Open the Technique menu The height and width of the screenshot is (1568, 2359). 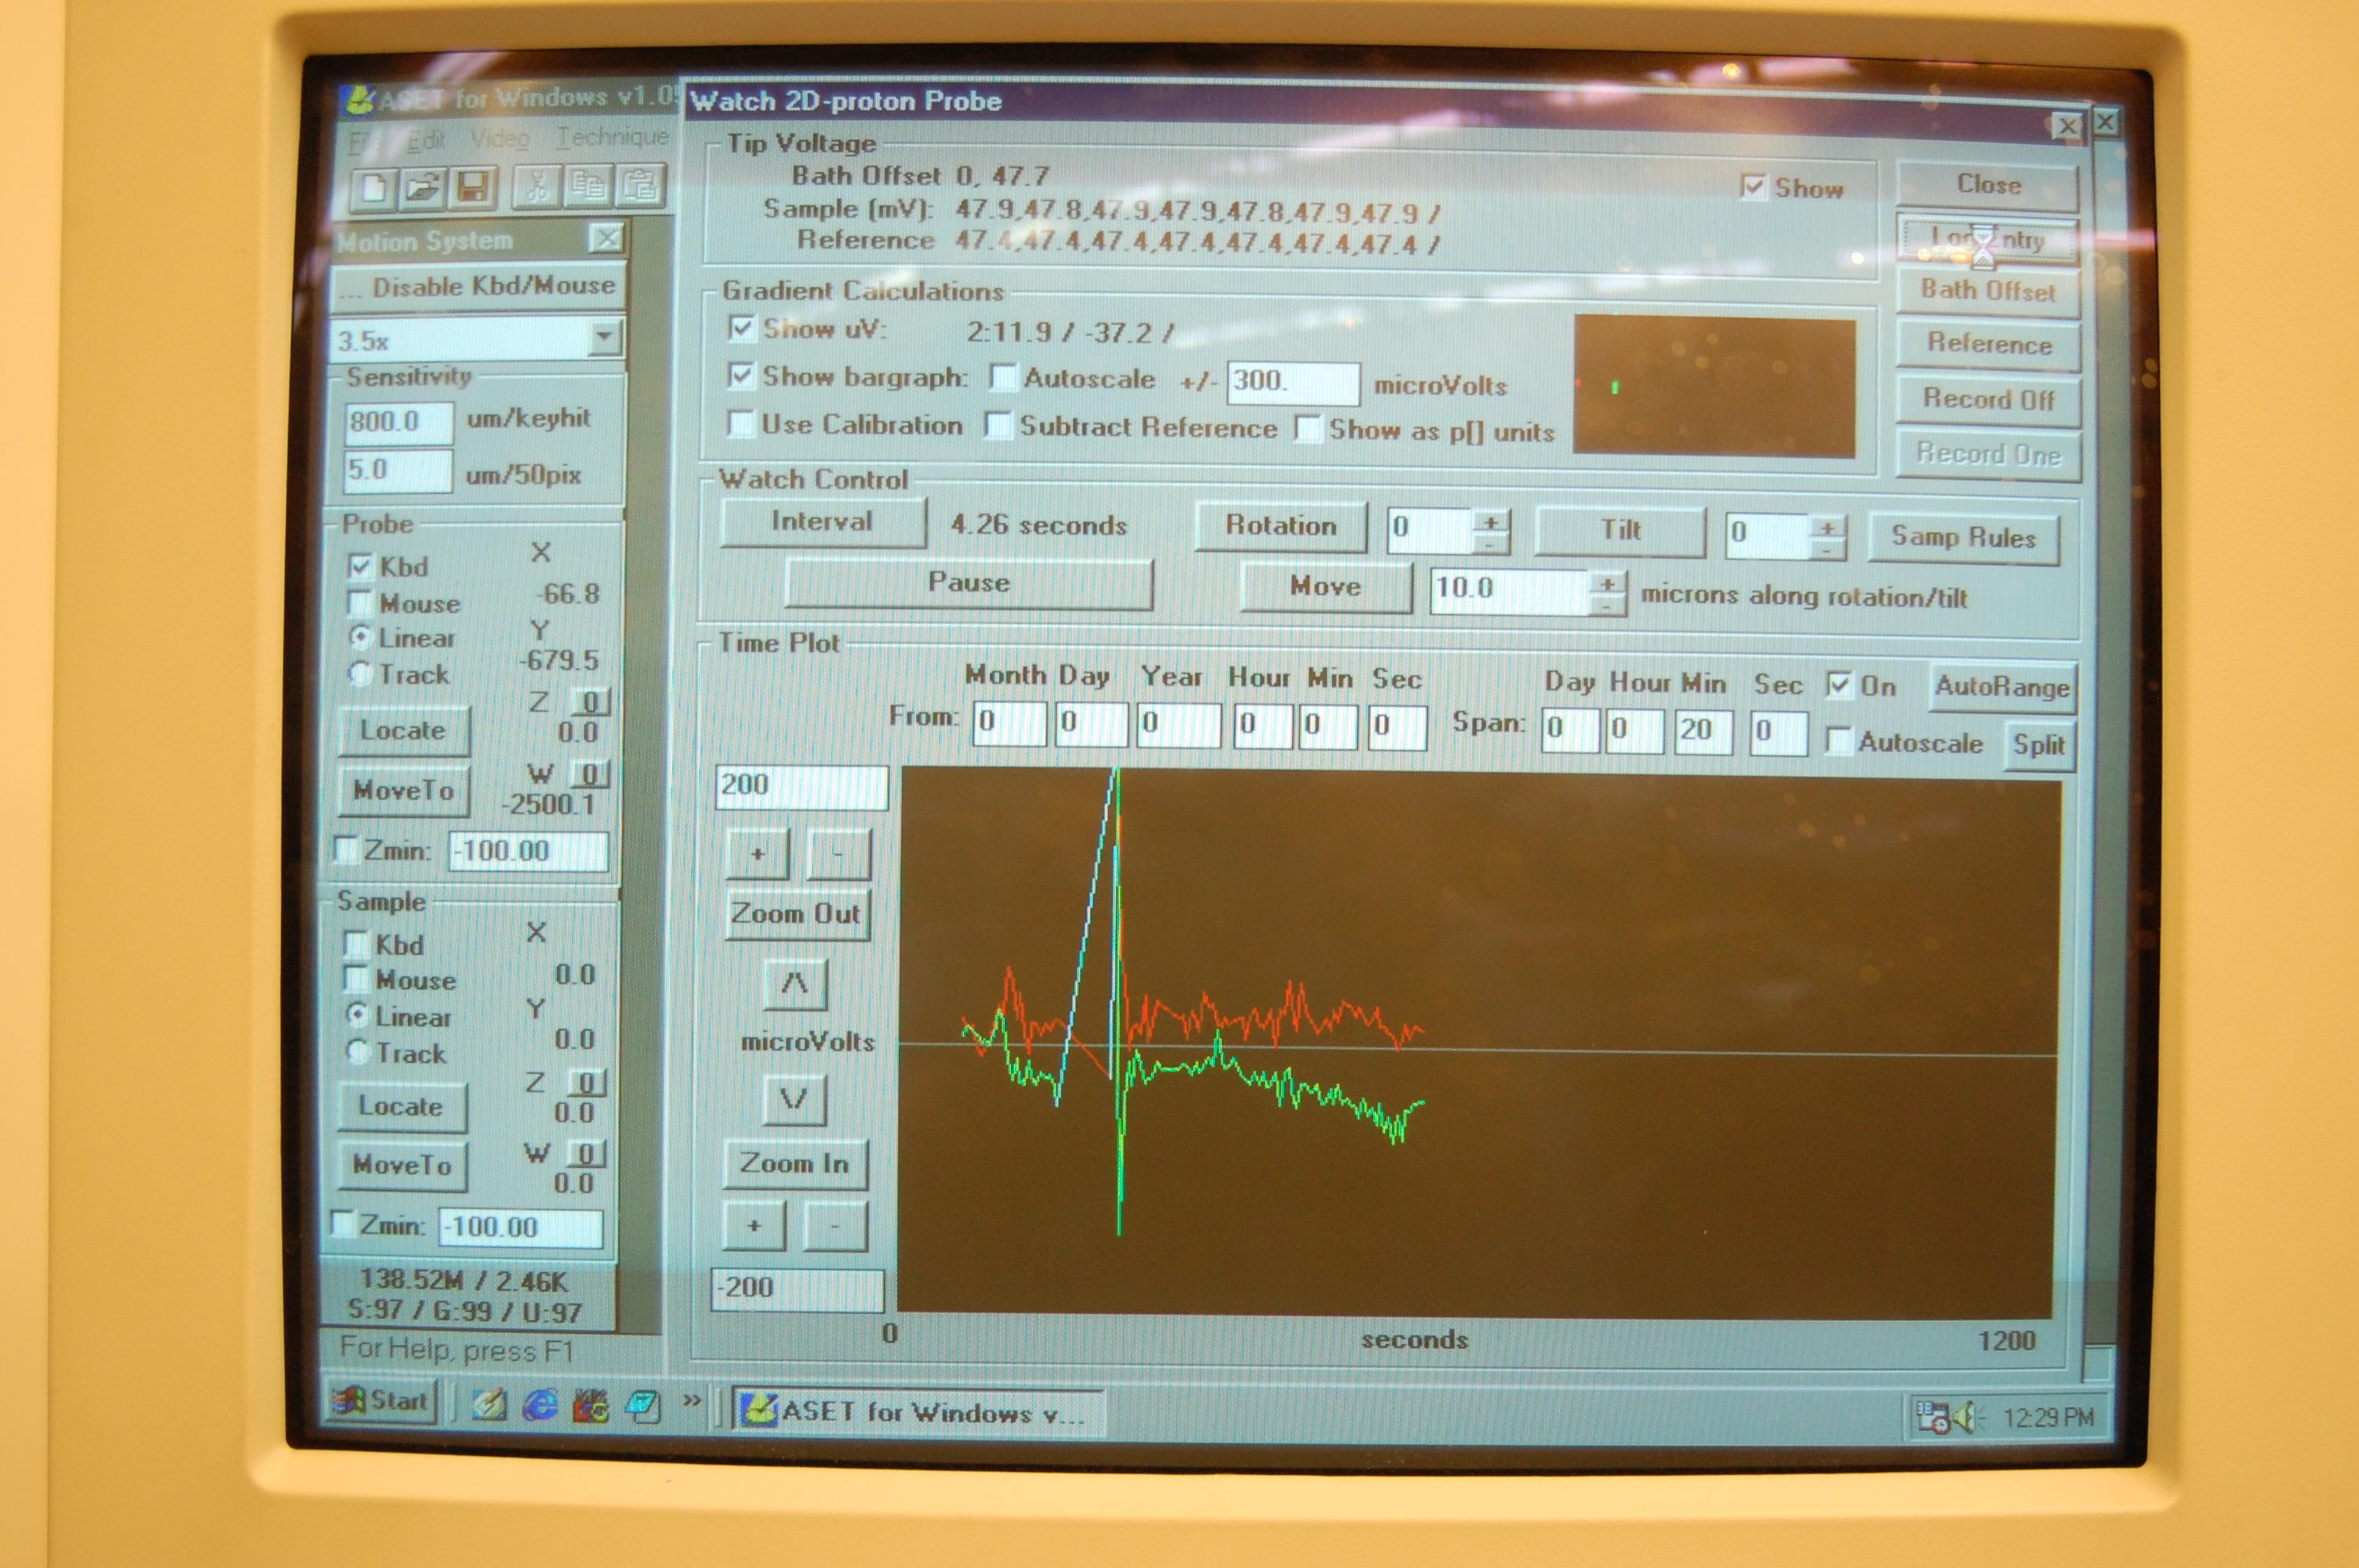point(612,136)
